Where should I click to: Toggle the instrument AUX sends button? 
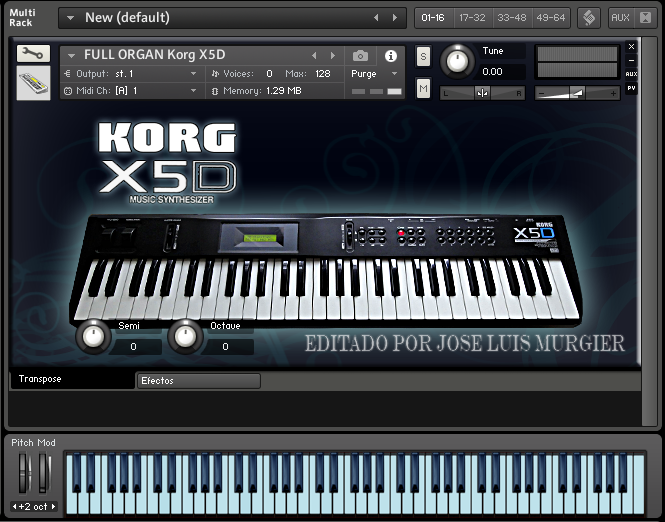[x=631, y=74]
